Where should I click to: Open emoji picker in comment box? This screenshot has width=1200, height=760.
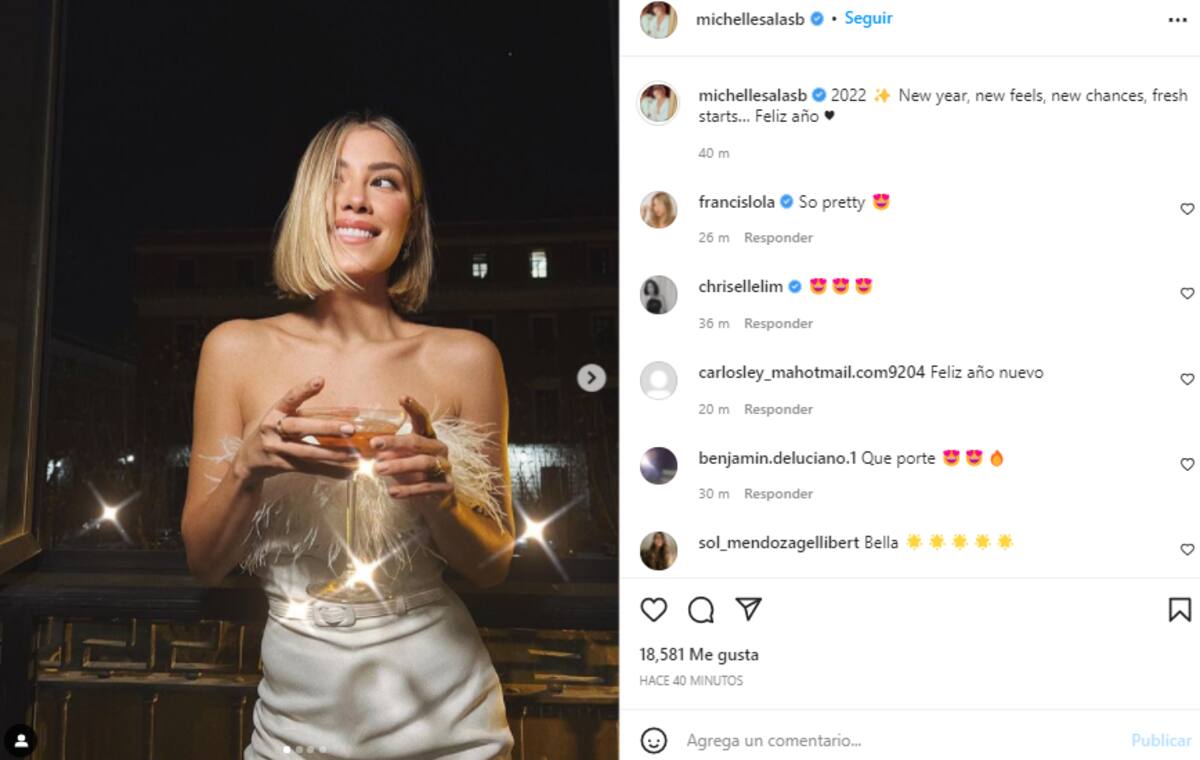tap(653, 741)
